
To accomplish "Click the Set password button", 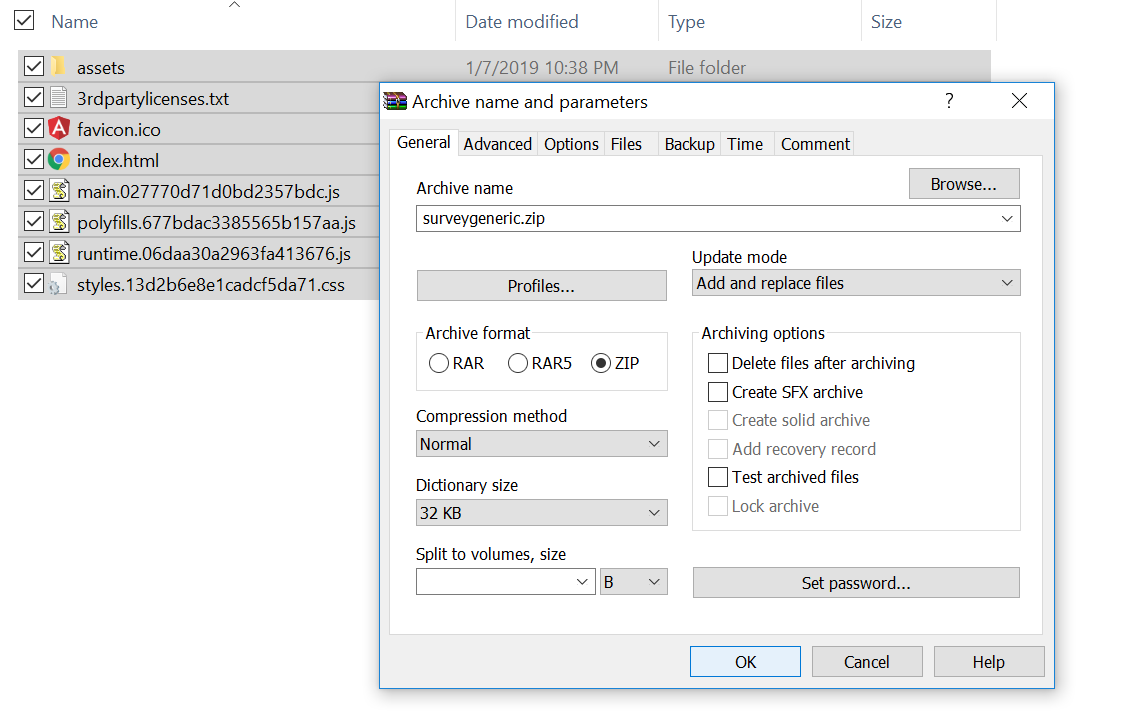I will pyautogui.click(x=855, y=583).
